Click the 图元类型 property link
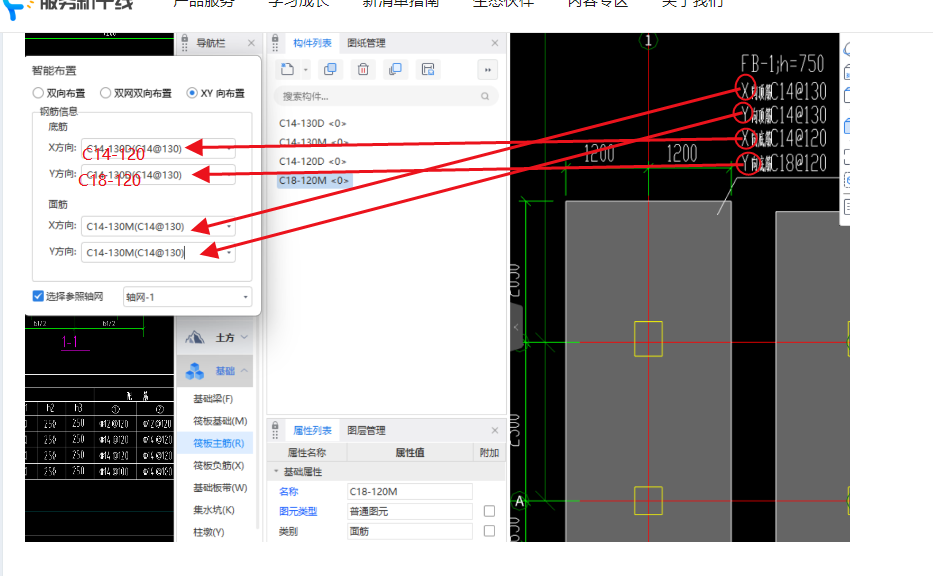The image size is (933, 576). tap(298, 511)
